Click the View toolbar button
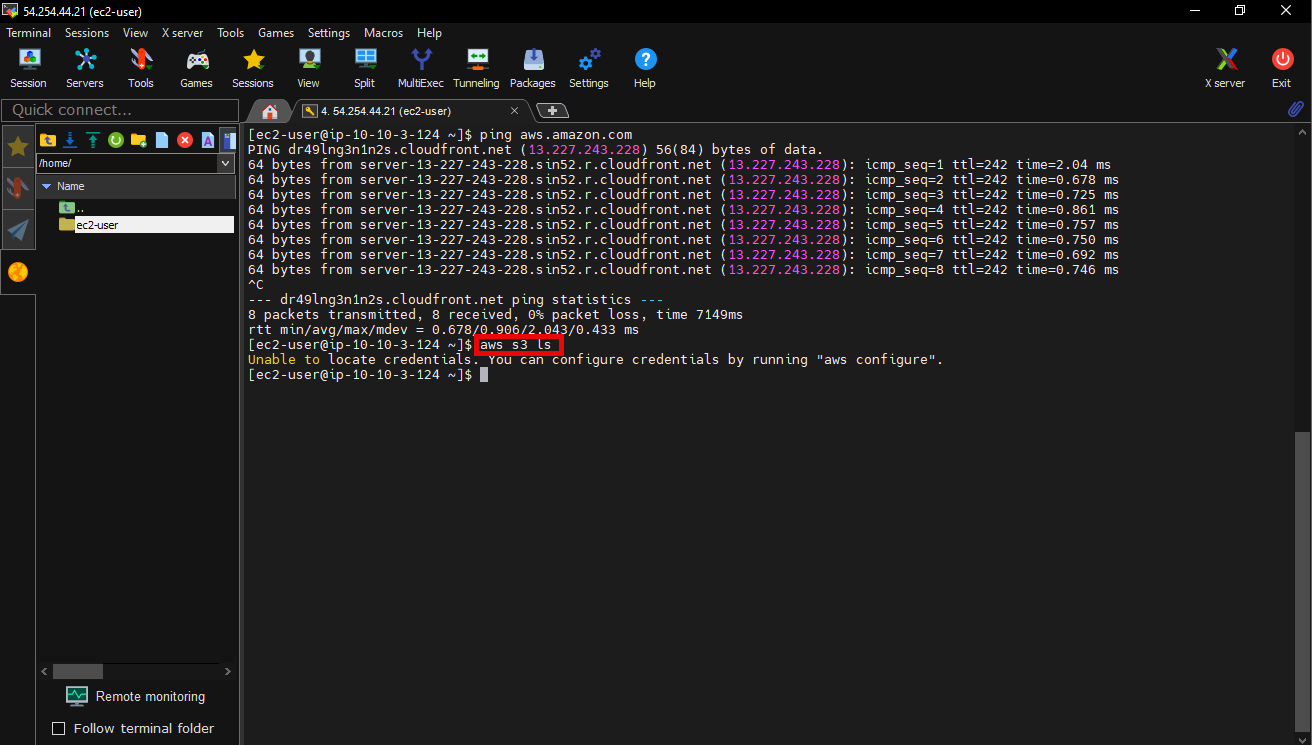Viewport: 1312px width, 745px height. point(309,68)
